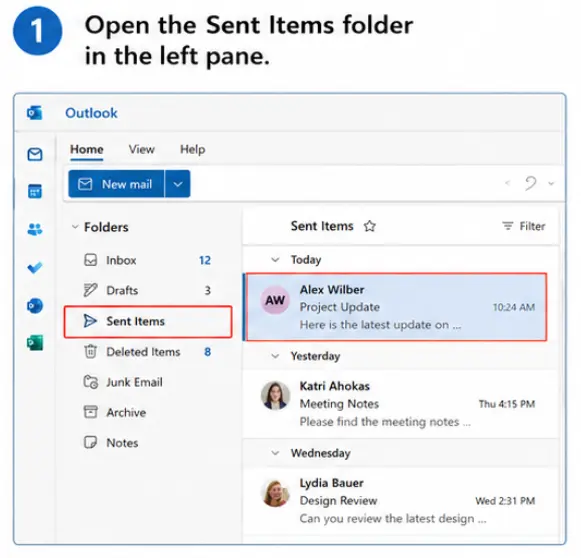
Task: Switch to the View tab
Action: coord(142,149)
